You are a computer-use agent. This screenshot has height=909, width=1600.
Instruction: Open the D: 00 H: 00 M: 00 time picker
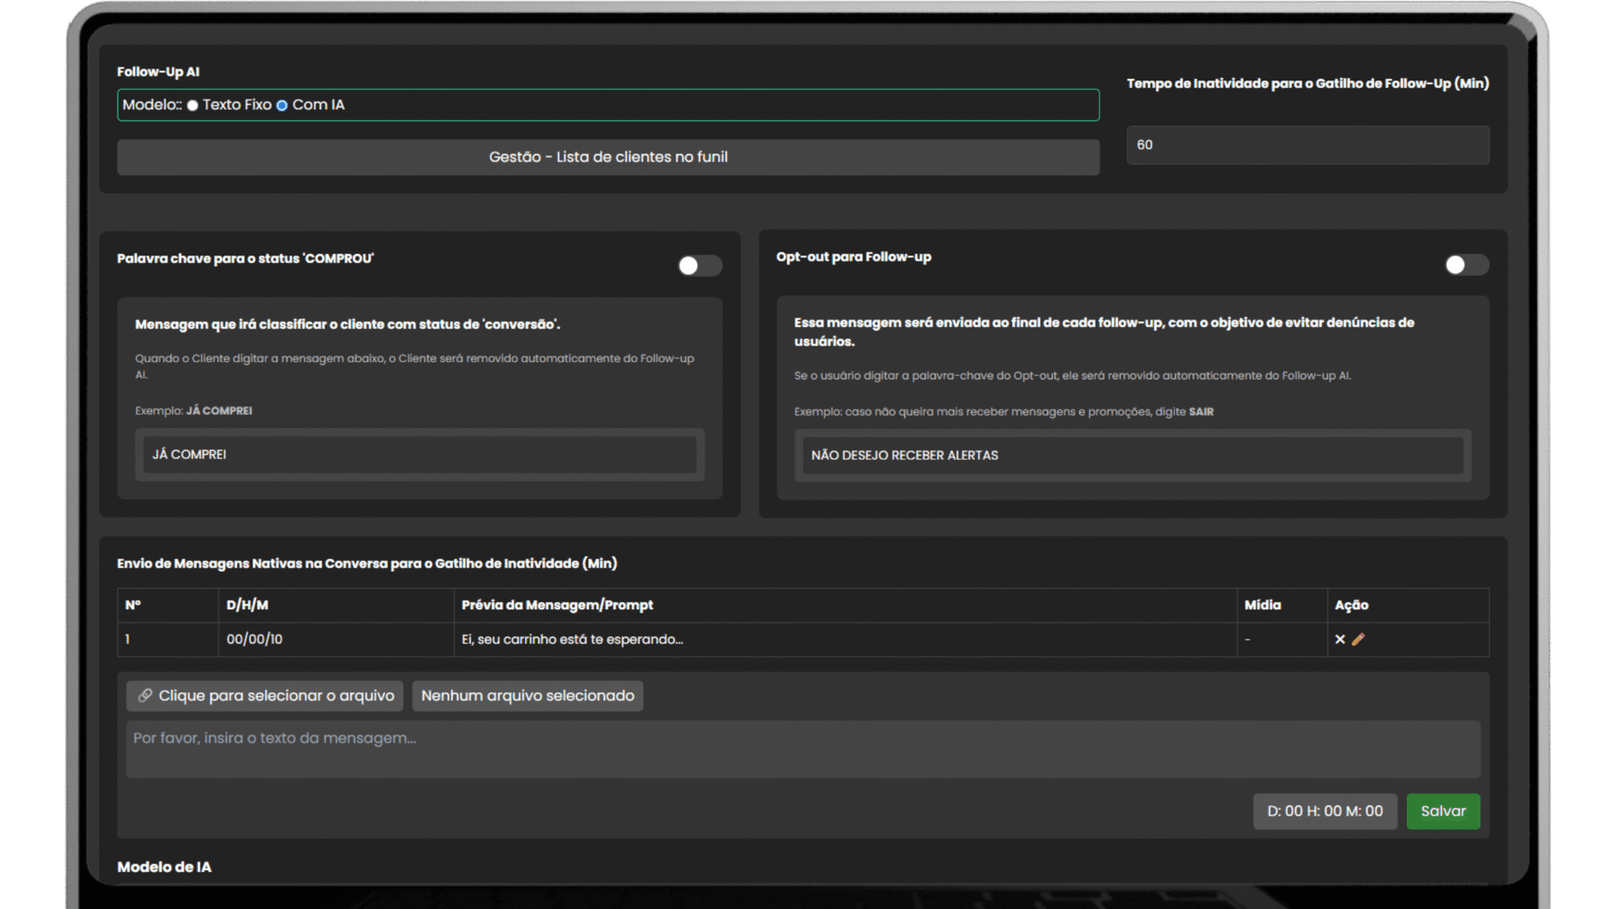(x=1324, y=811)
